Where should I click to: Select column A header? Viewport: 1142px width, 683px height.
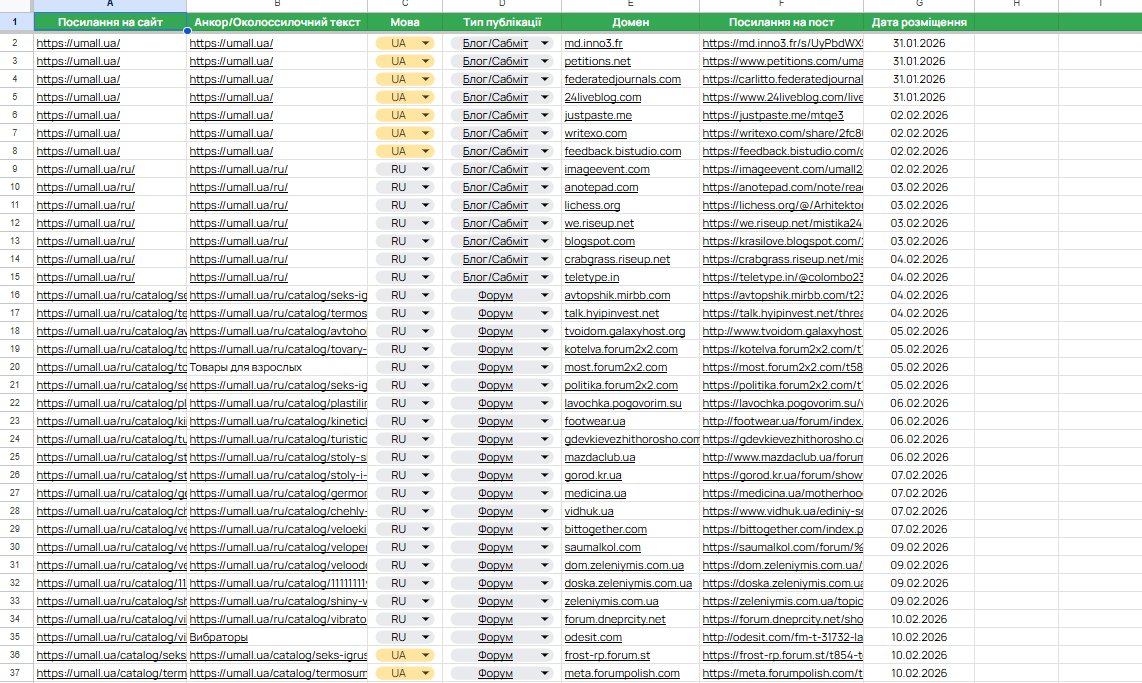(x=110, y=5)
